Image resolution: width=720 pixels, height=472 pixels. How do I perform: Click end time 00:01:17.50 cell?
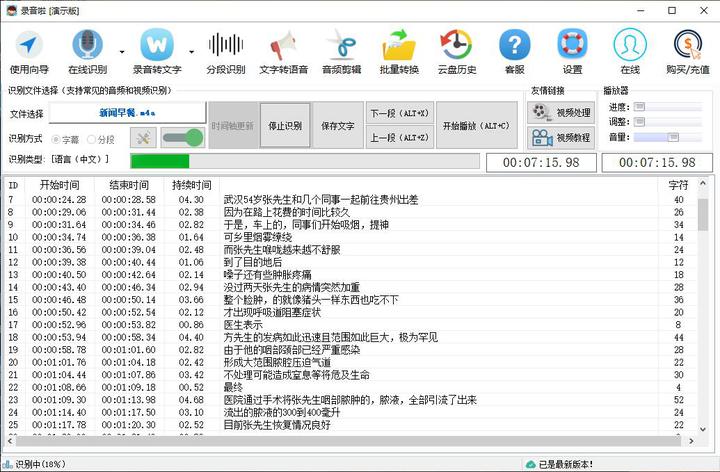pyautogui.click(x=129, y=412)
